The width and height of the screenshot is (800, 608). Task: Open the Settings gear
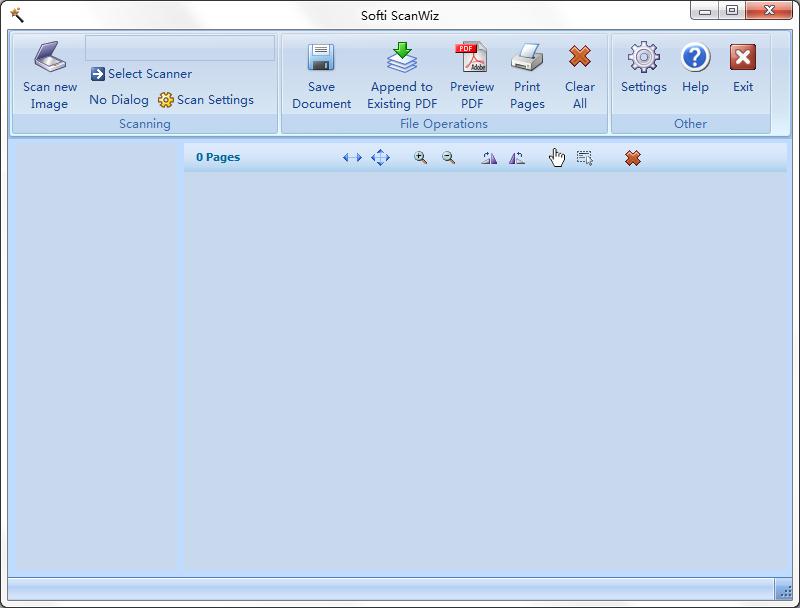643,59
